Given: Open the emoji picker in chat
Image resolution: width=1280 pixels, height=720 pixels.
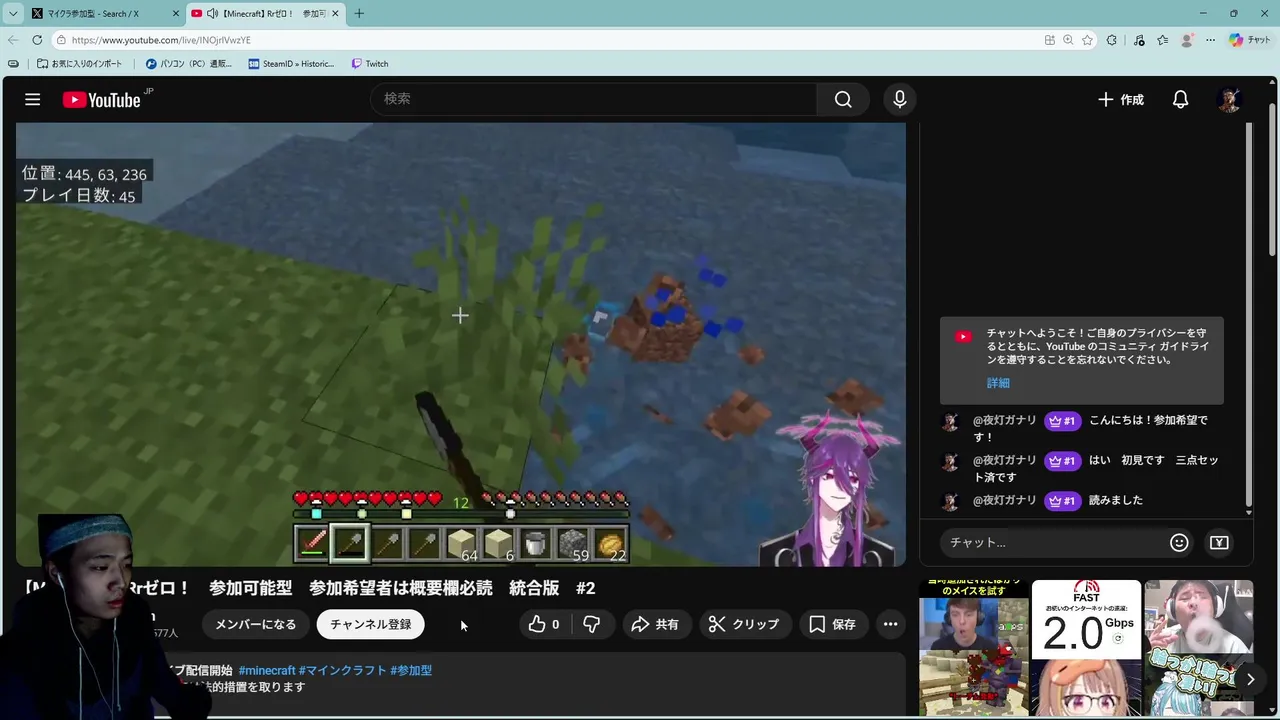Looking at the screenshot, I should point(1179,542).
